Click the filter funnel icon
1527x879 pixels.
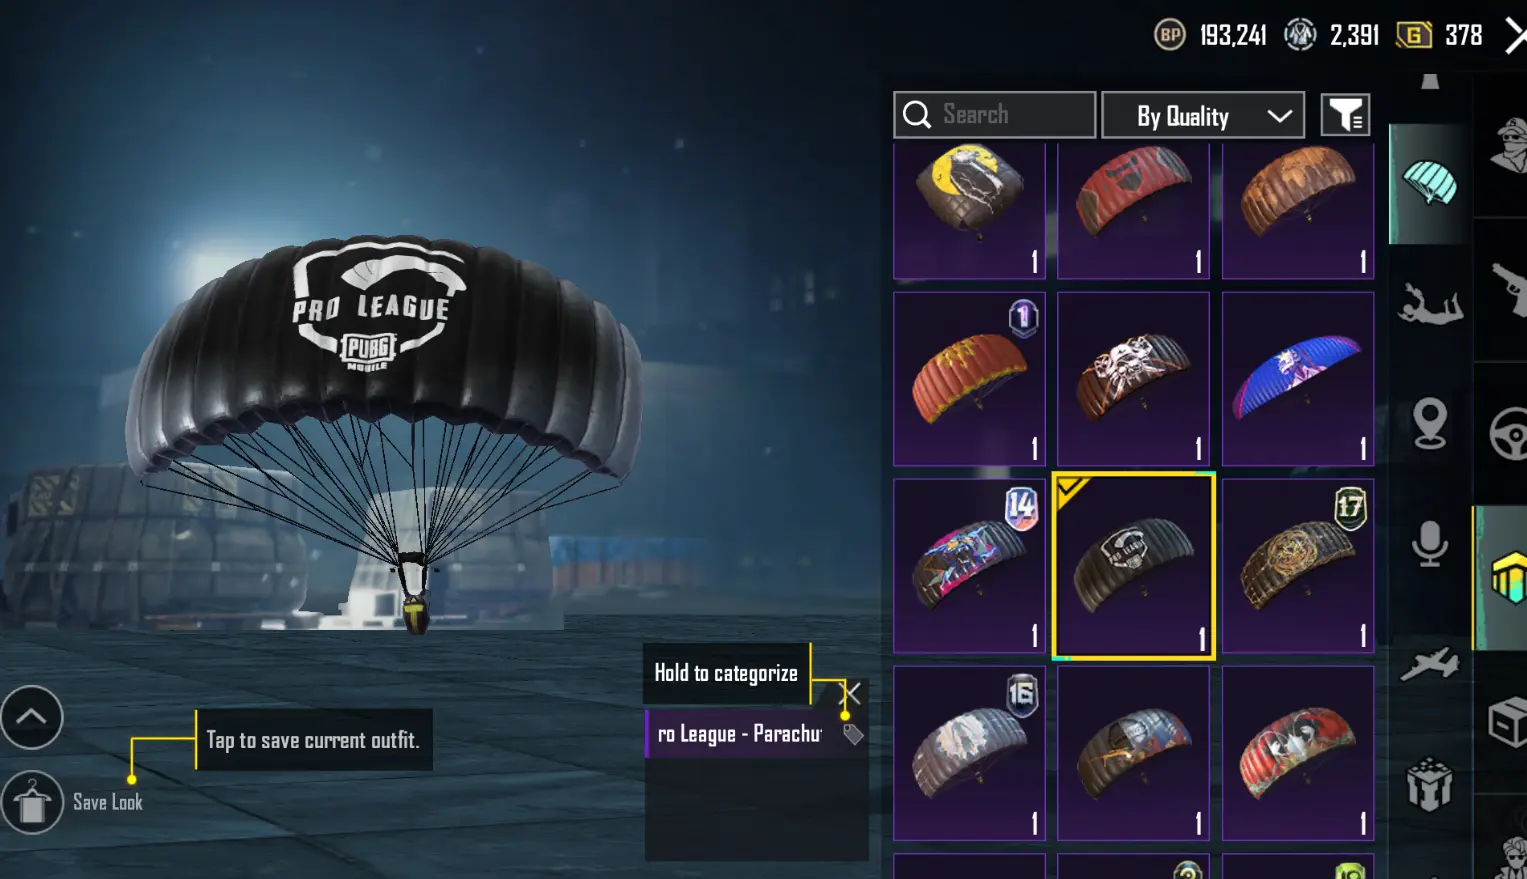pos(1345,115)
